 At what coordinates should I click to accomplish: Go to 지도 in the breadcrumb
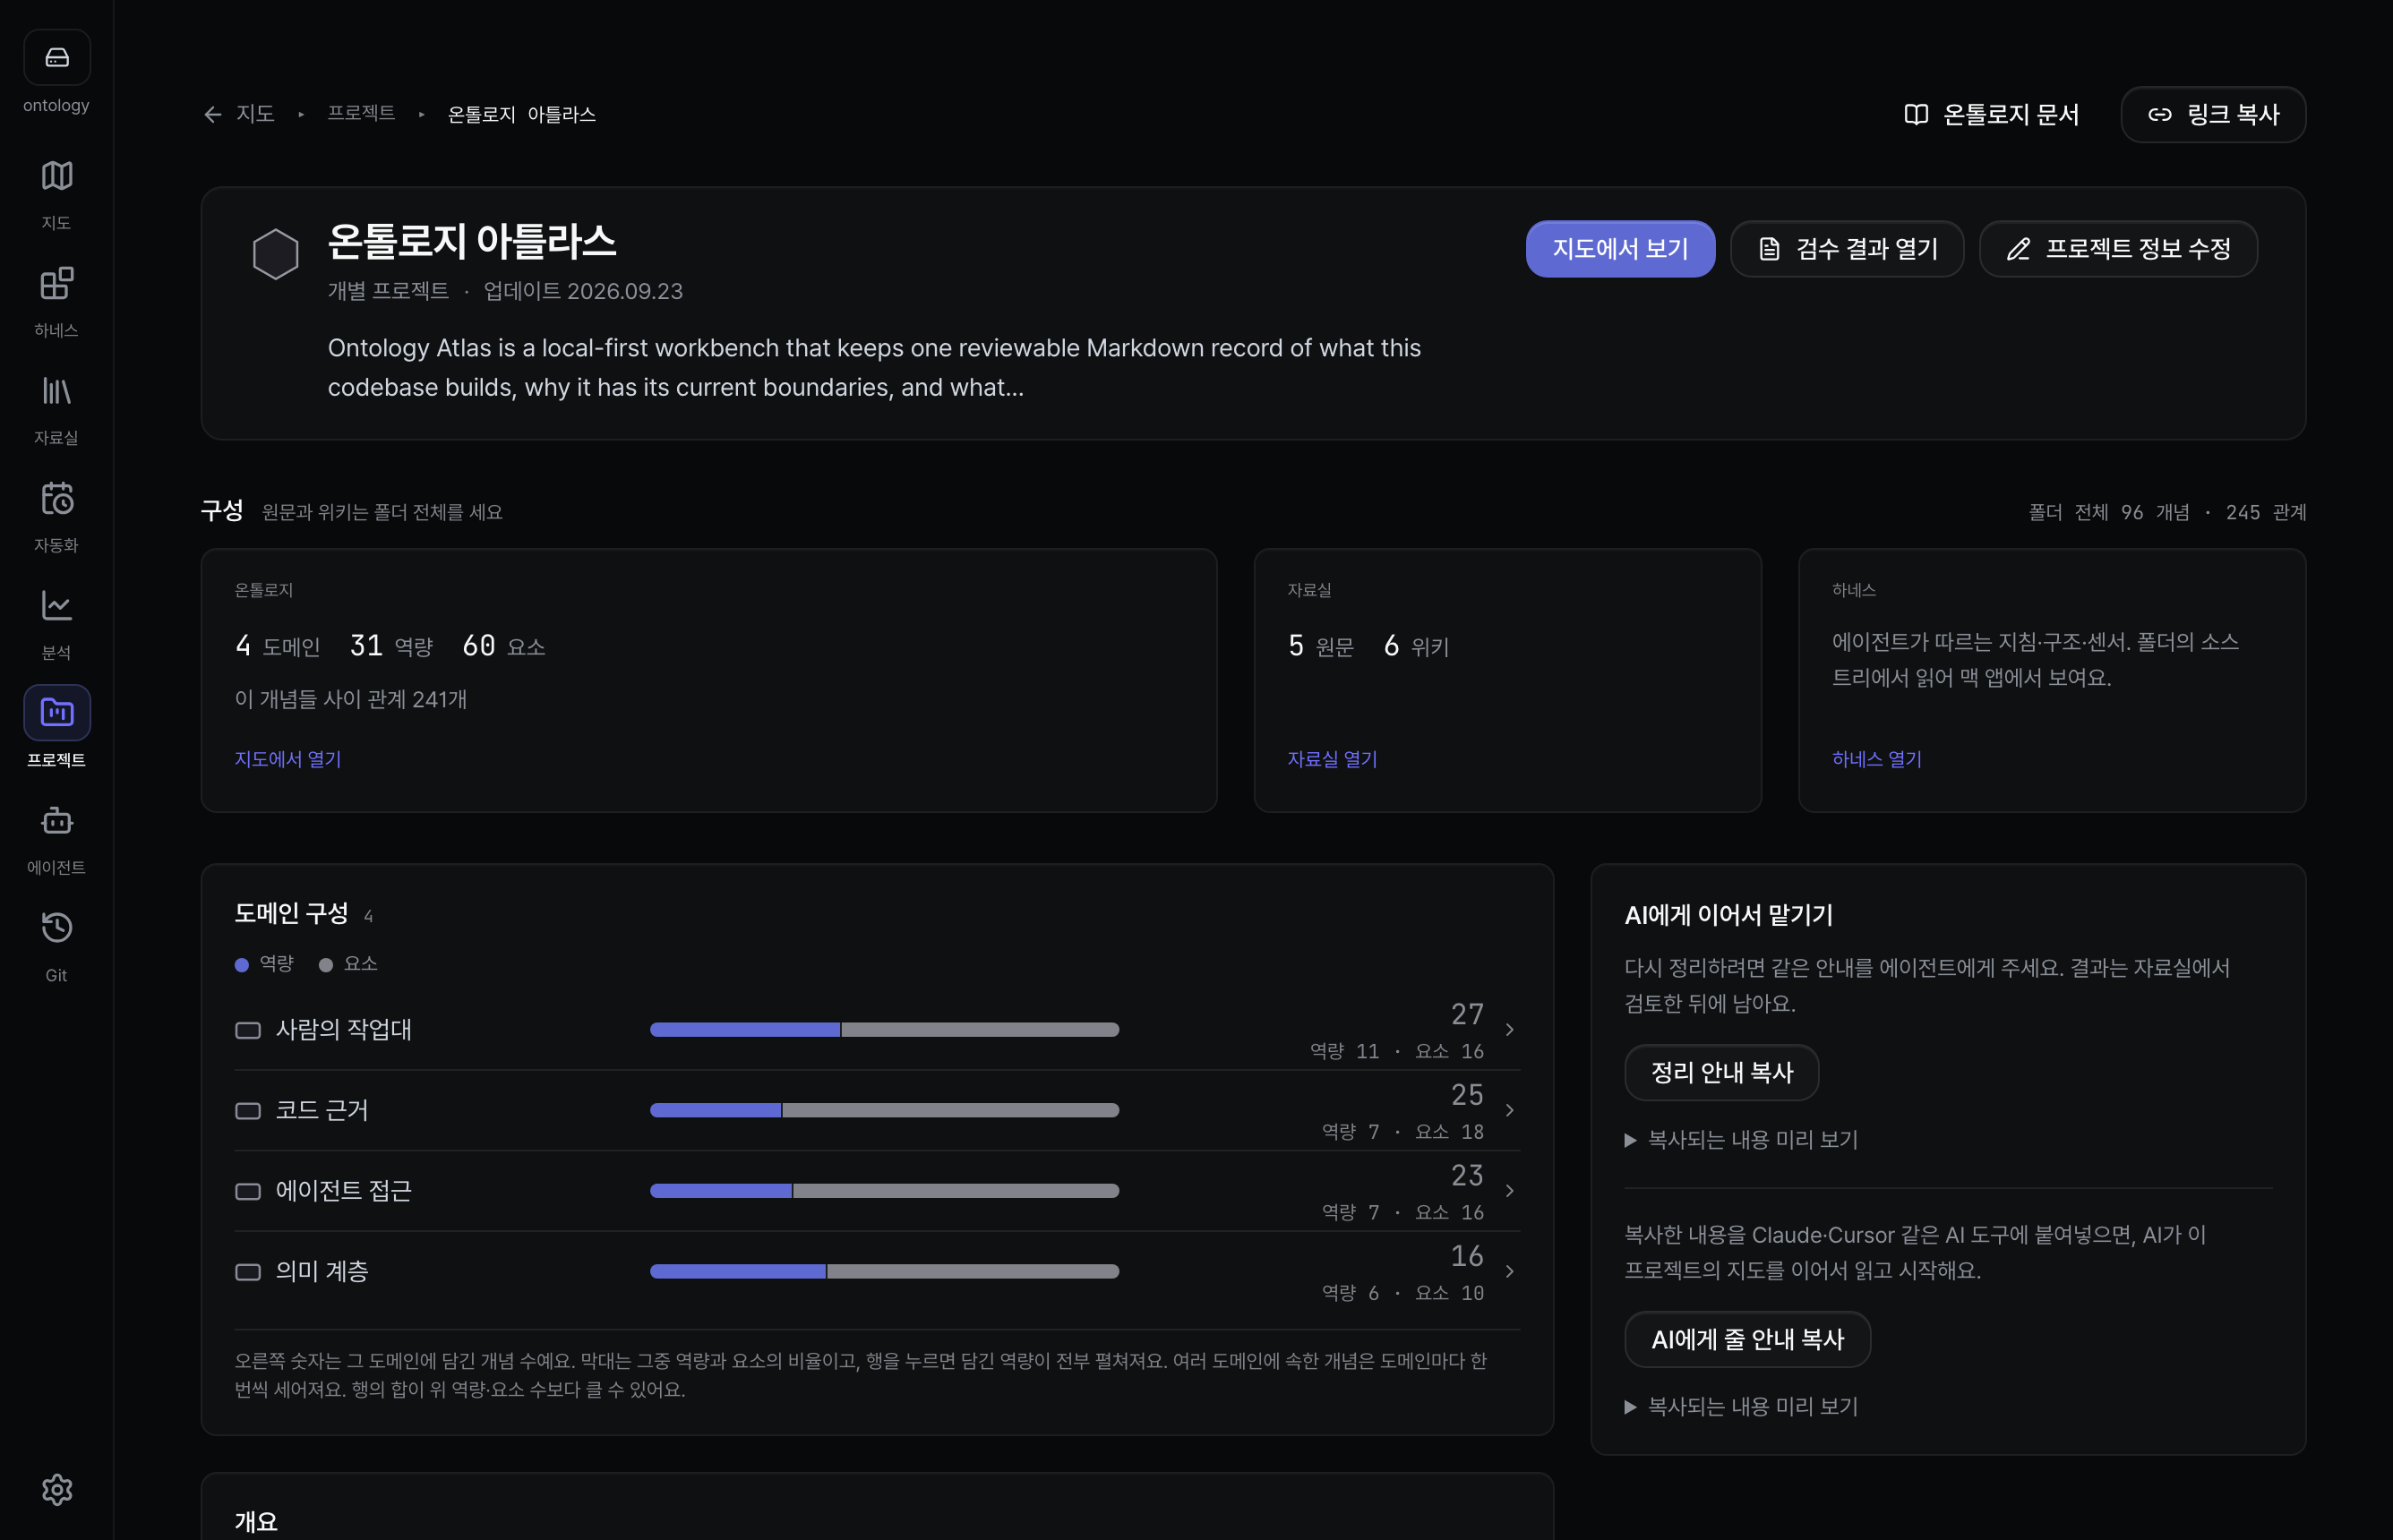click(x=255, y=114)
